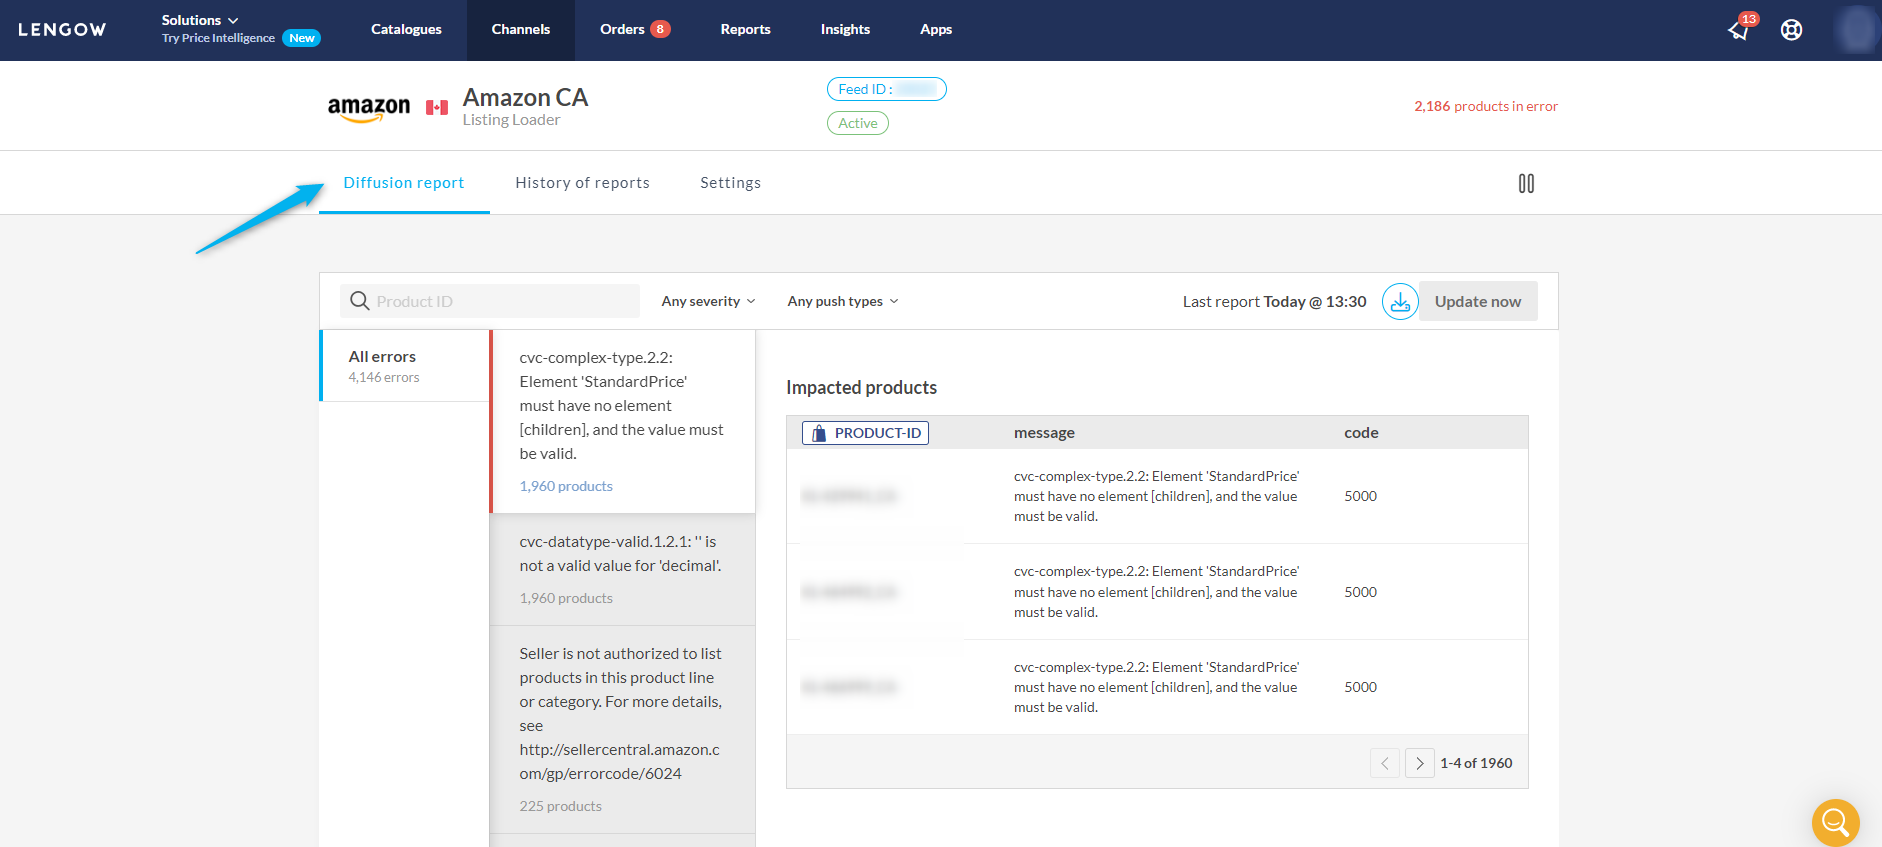
Task: Go to previous page of impacted products
Action: coord(1384,763)
